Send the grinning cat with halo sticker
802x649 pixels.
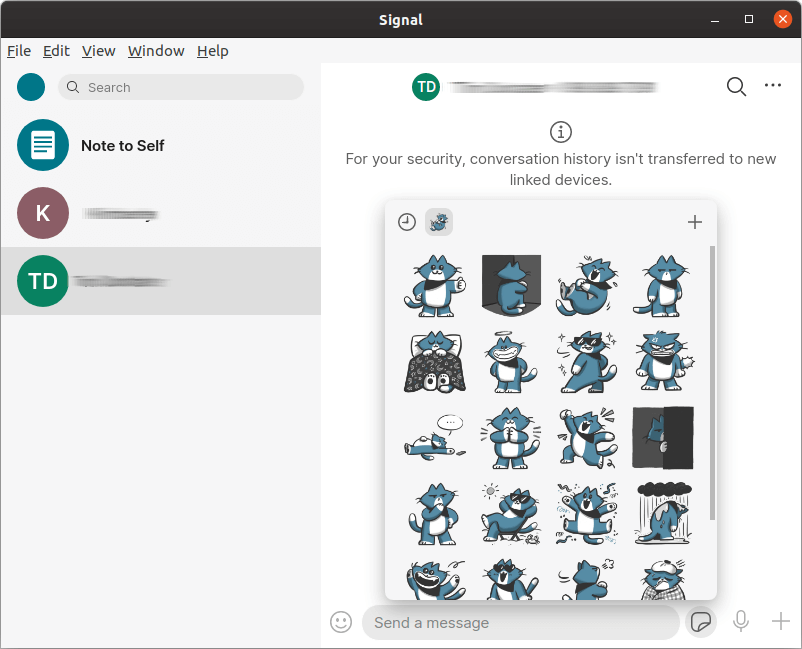(511, 362)
